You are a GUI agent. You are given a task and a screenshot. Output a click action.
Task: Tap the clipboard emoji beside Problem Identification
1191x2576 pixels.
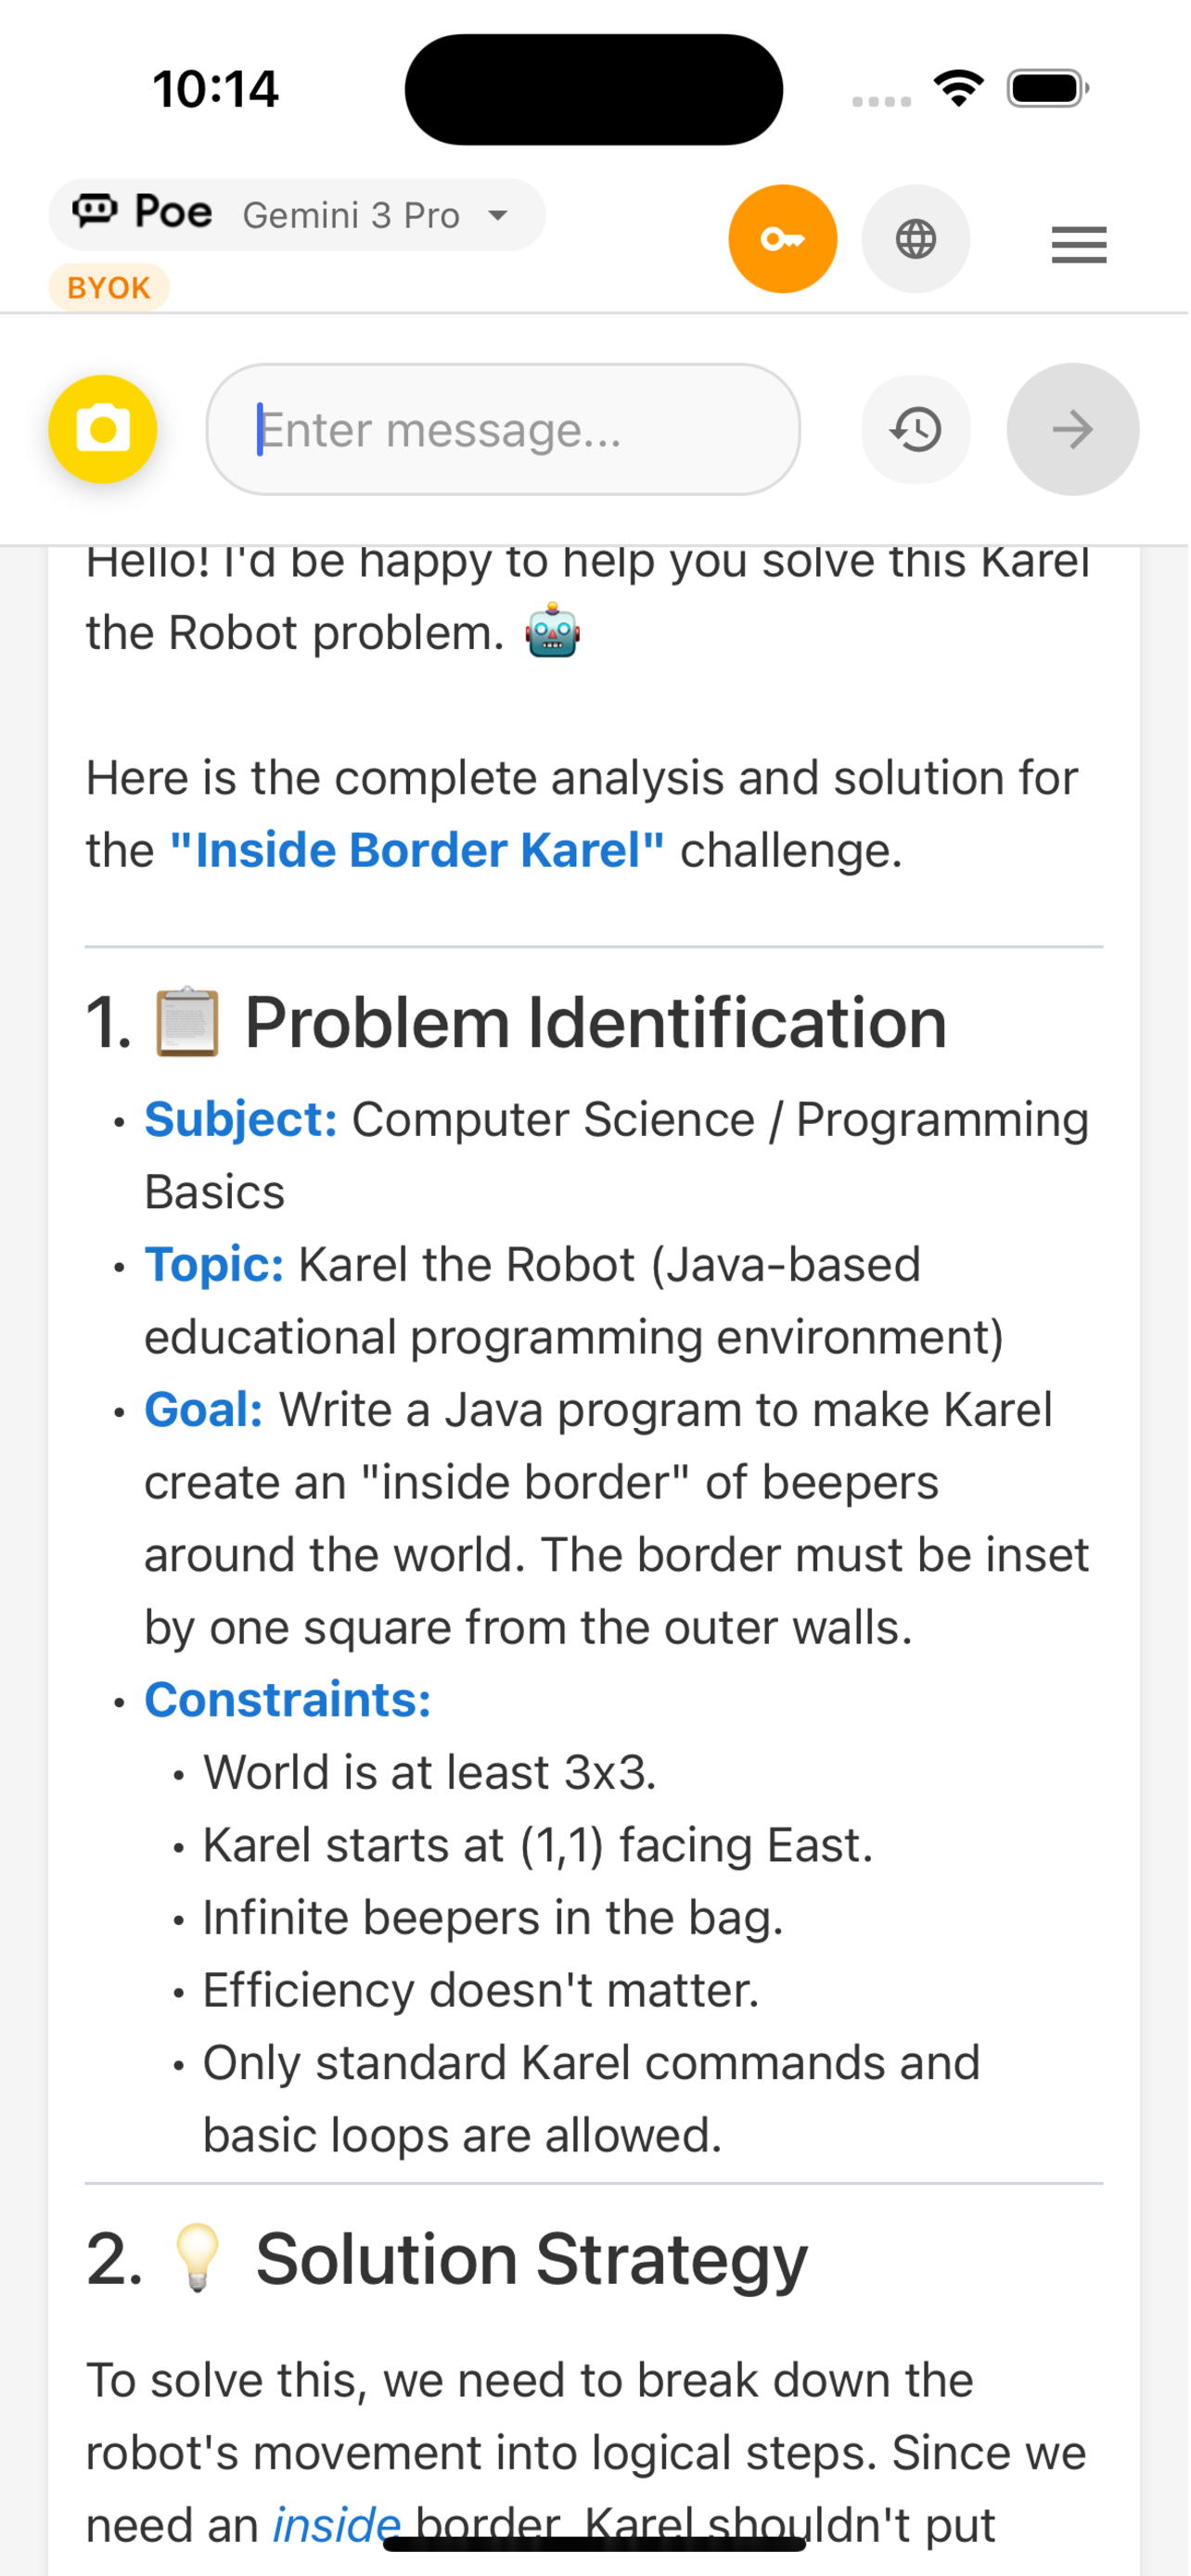coord(187,1022)
